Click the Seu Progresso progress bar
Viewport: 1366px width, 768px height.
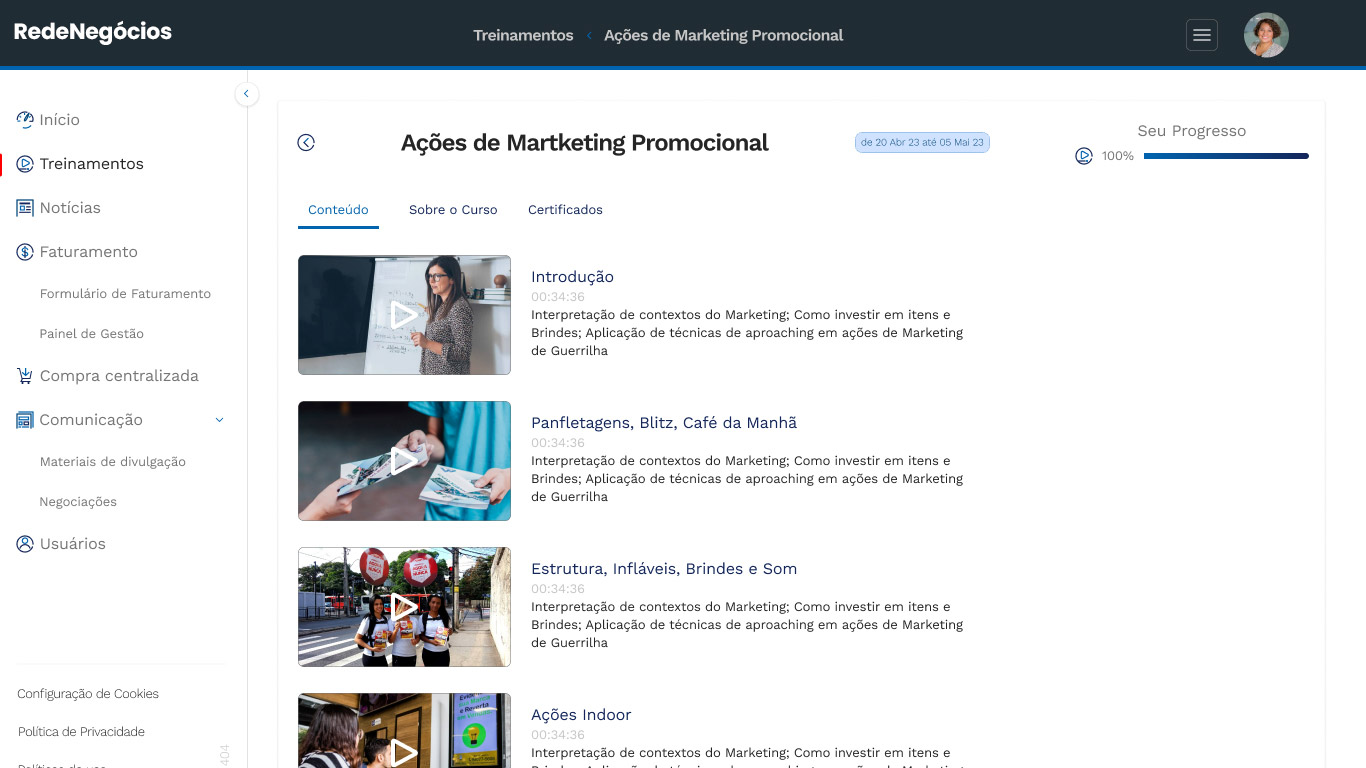[x=1226, y=156]
